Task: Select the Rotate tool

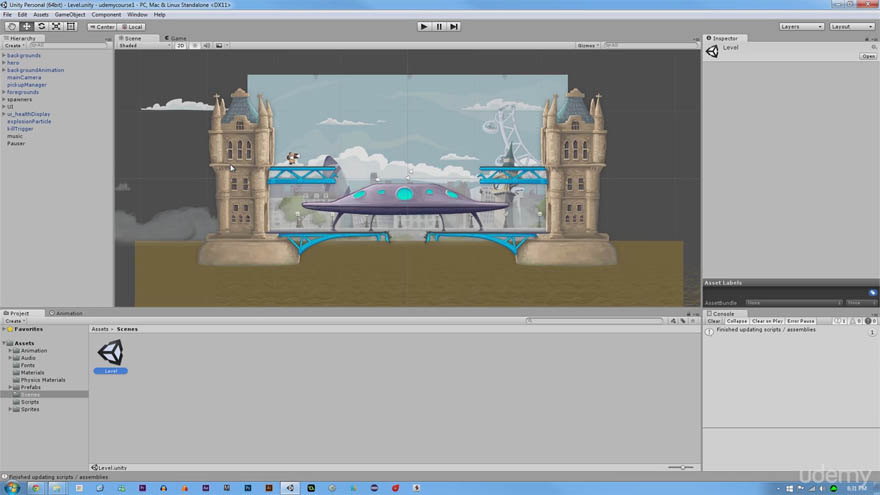Action: [x=41, y=26]
